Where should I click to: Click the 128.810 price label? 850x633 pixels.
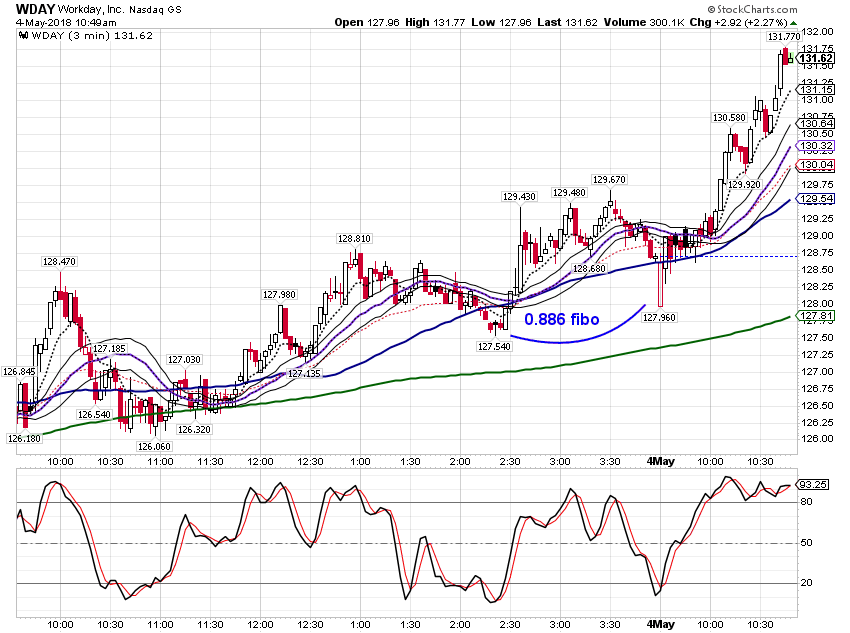coord(354,238)
